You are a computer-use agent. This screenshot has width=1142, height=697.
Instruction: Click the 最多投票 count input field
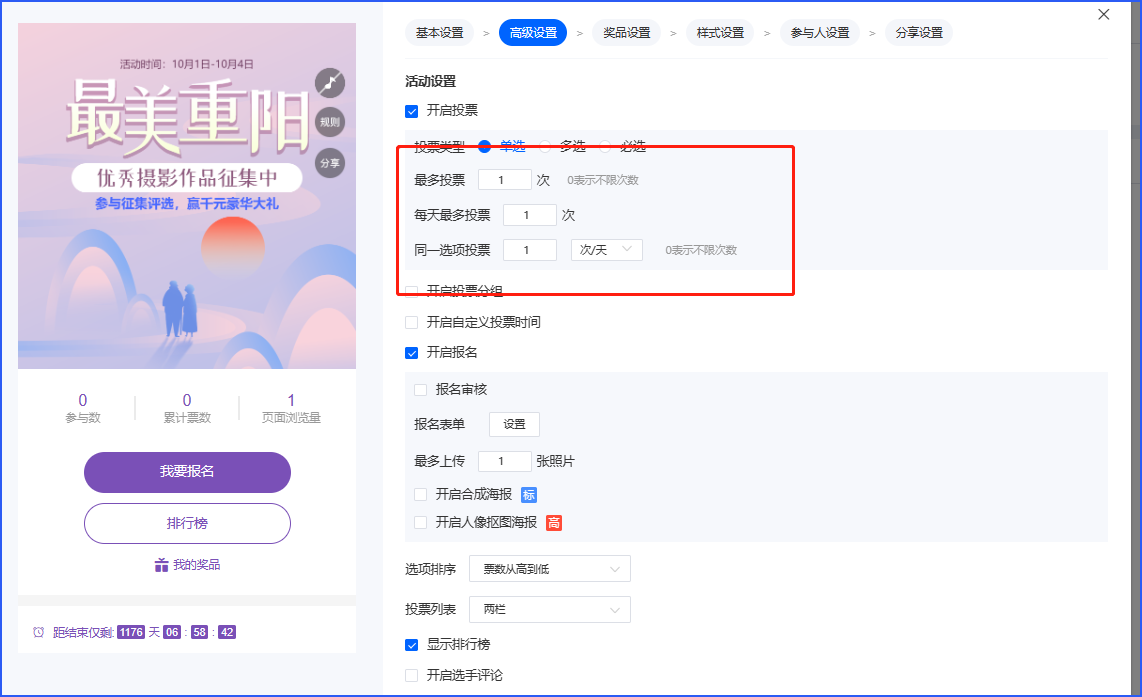505,180
